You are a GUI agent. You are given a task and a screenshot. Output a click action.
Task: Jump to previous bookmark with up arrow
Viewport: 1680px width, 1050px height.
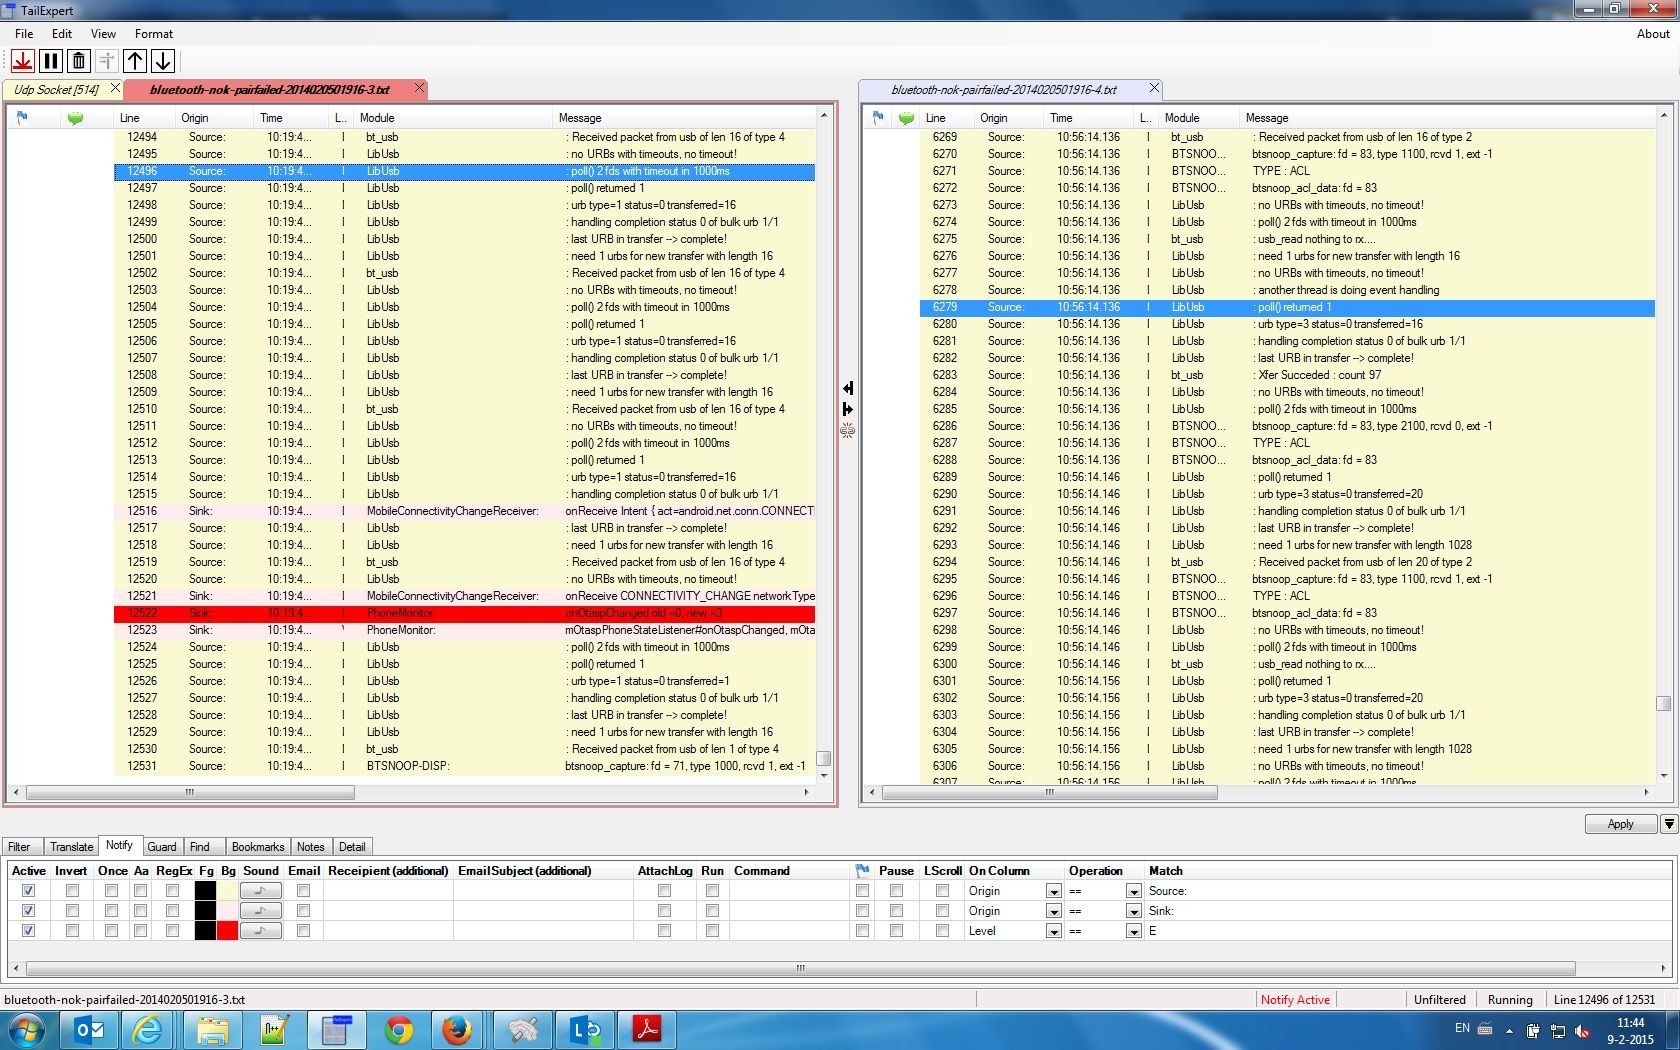coord(135,61)
